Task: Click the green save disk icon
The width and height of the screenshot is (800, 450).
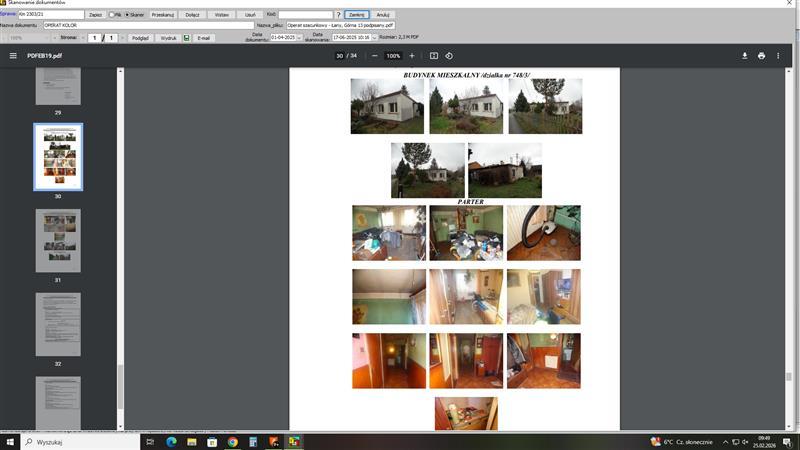Action: tap(186, 38)
